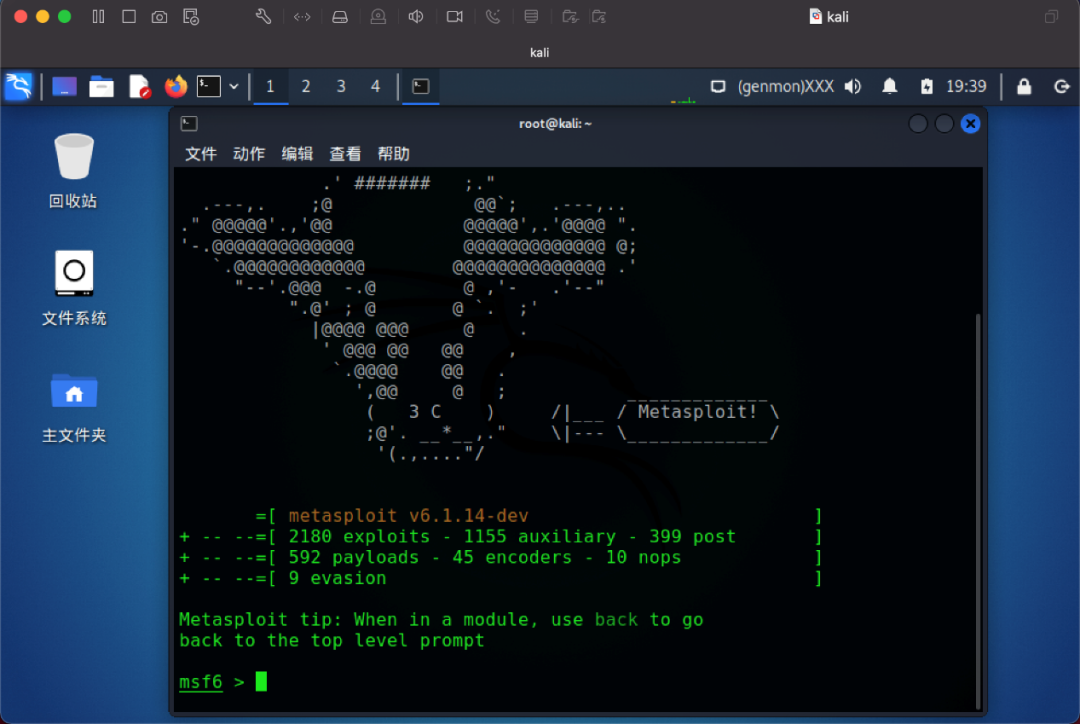Open notifications with the bell icon
Viewport: 1080px width, 724px height.
[x=890, y=87]
